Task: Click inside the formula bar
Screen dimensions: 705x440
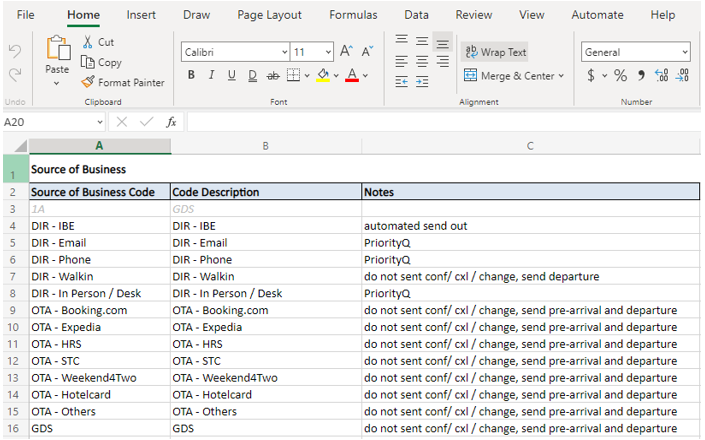Action: tap(443, 122)
